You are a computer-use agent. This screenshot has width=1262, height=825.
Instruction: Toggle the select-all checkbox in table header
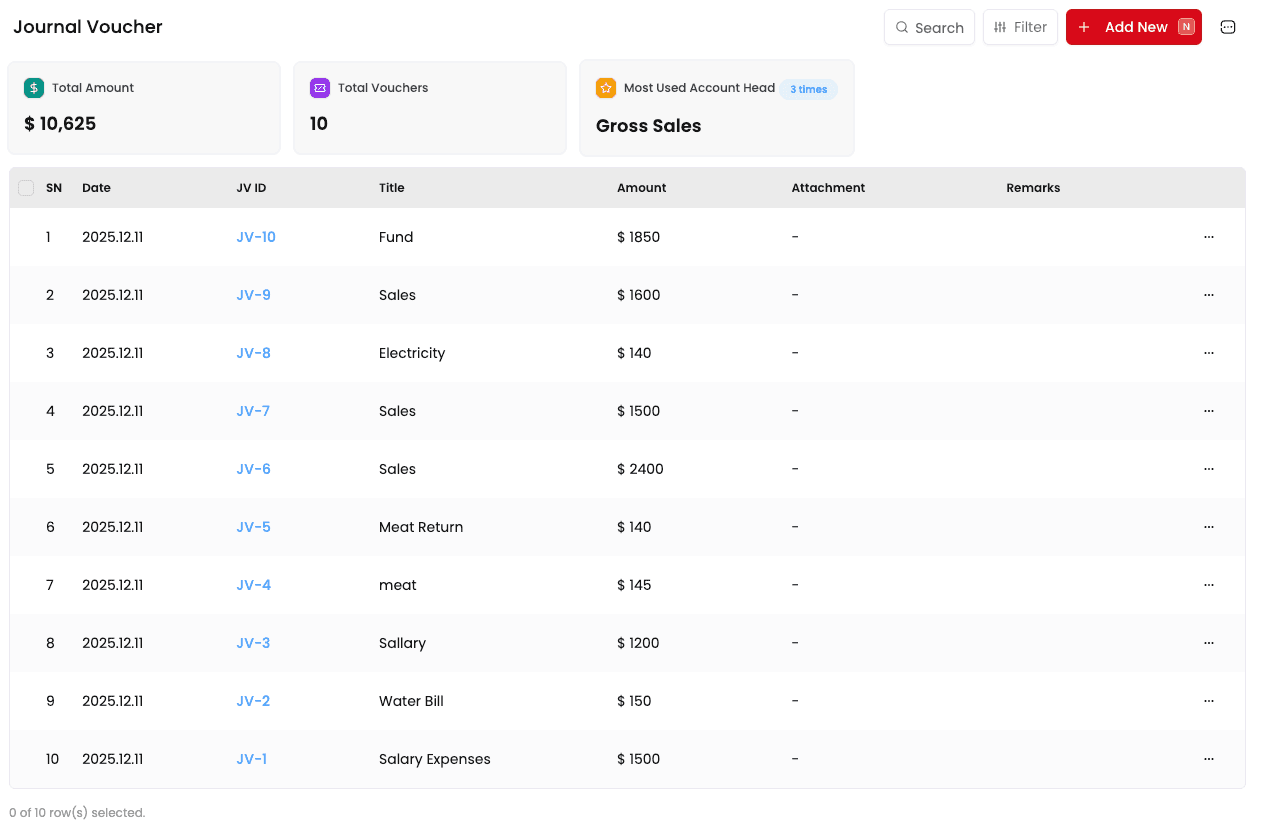26,188
